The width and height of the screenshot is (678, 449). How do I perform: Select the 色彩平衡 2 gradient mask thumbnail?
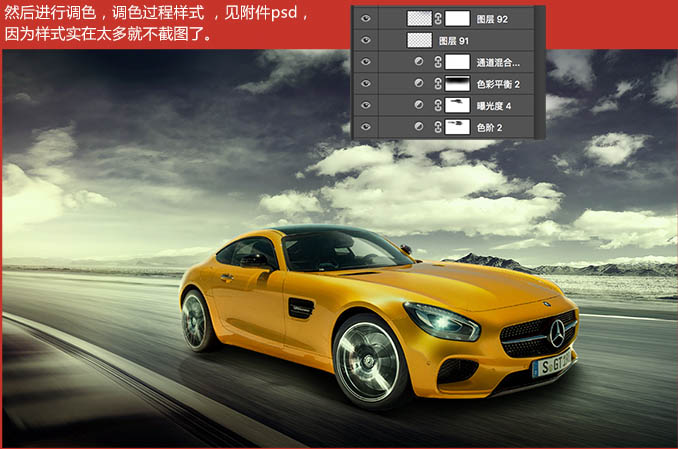(x=457, y=83)
